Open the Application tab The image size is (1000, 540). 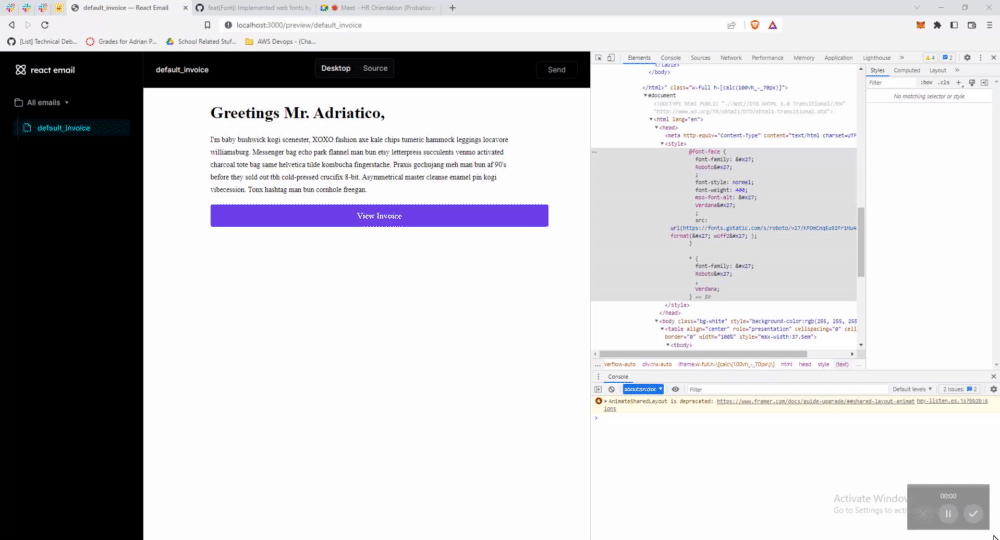[x=838, y=57]
